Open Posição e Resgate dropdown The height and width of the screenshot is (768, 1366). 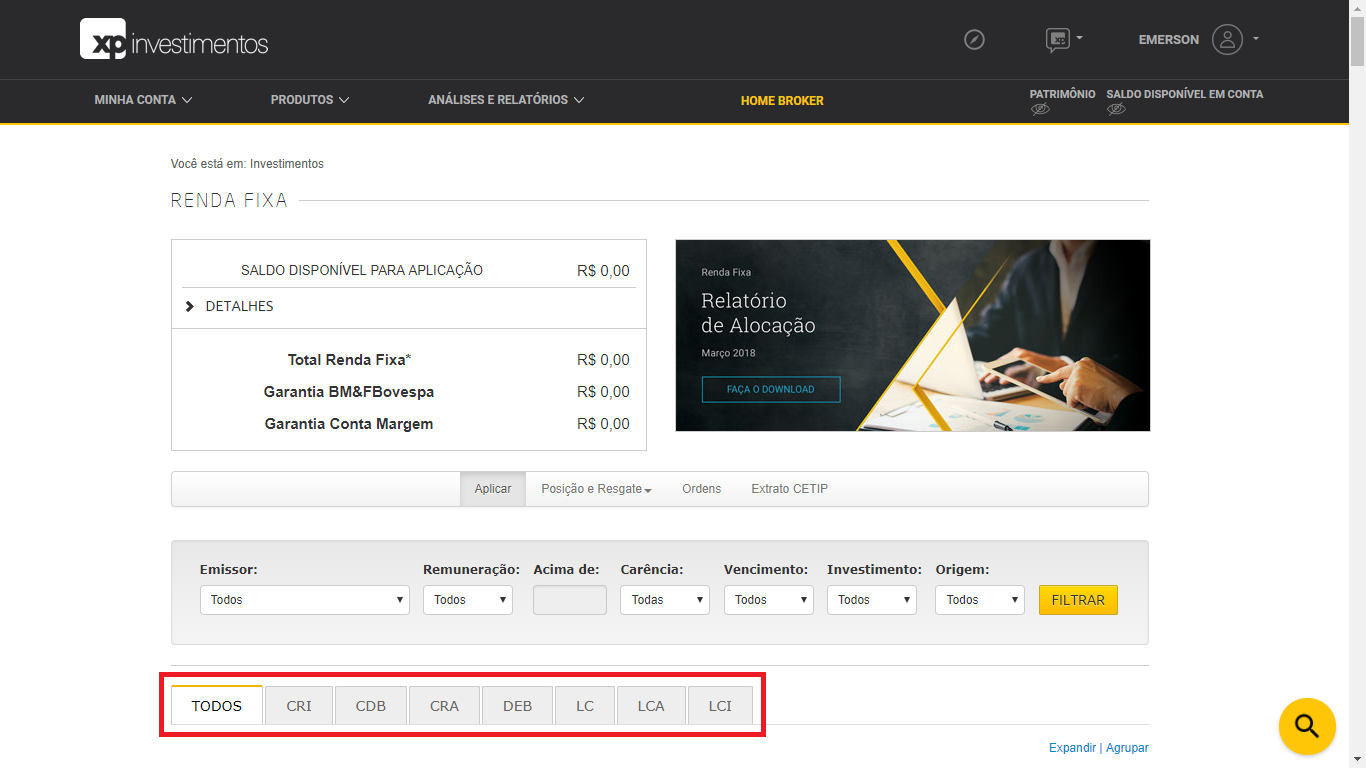[596, 489]
